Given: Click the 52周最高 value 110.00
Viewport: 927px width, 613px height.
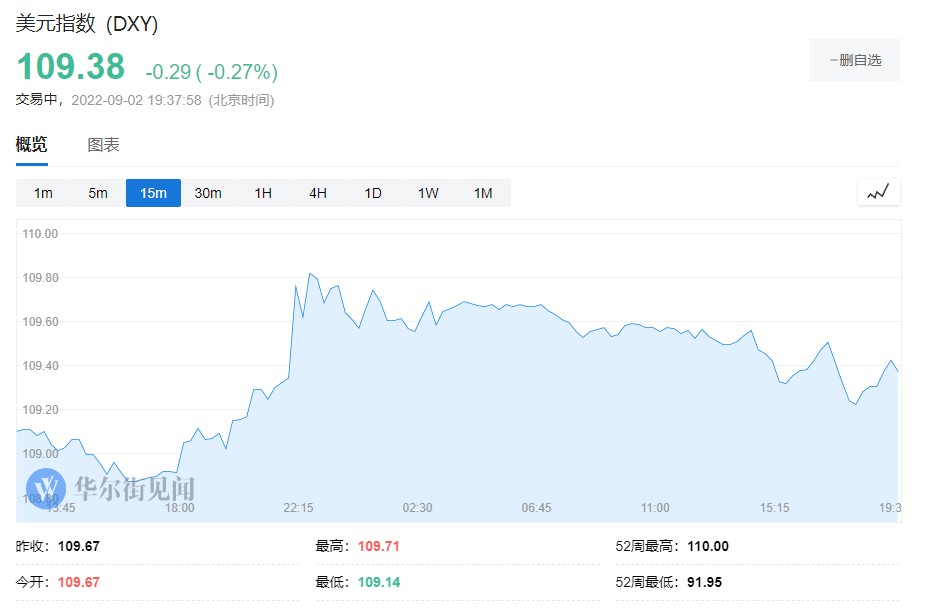Looking at the screenshot, I should click(x=708, y=546).
